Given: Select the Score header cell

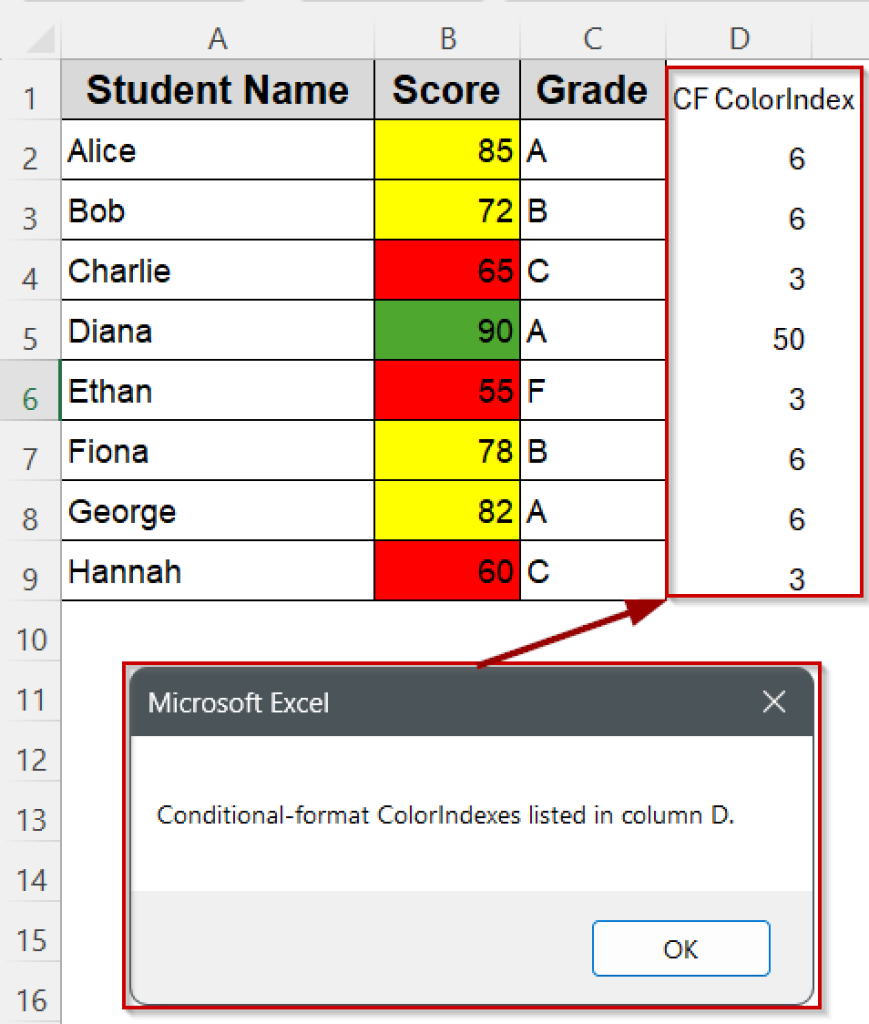Looking at the screenshot, I should (447, 90).
